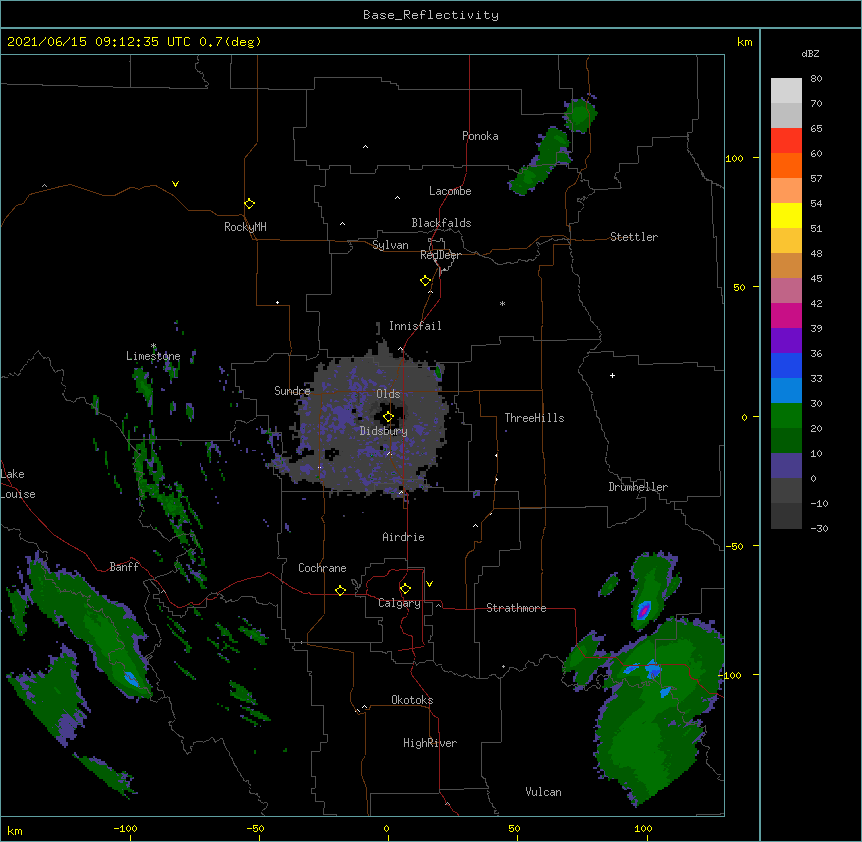Select magenta swatch between 42 and 39 dBZ
Screen dimensions: 862x842
click(786, 315)
